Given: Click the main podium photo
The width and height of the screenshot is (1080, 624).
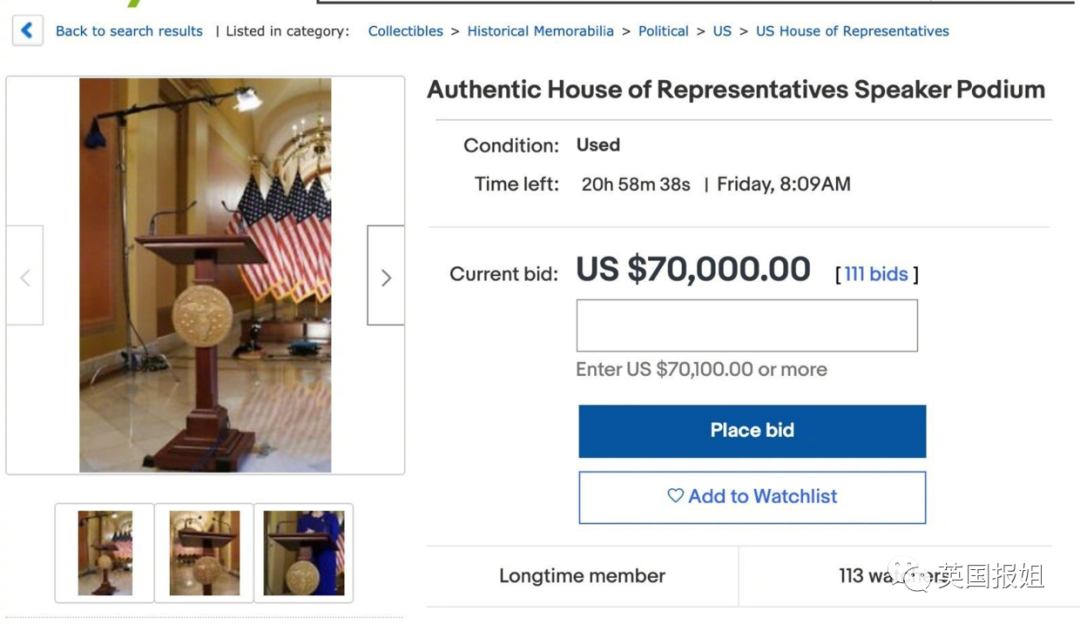Looking at the screenshot, I should [x=205, y=275].
